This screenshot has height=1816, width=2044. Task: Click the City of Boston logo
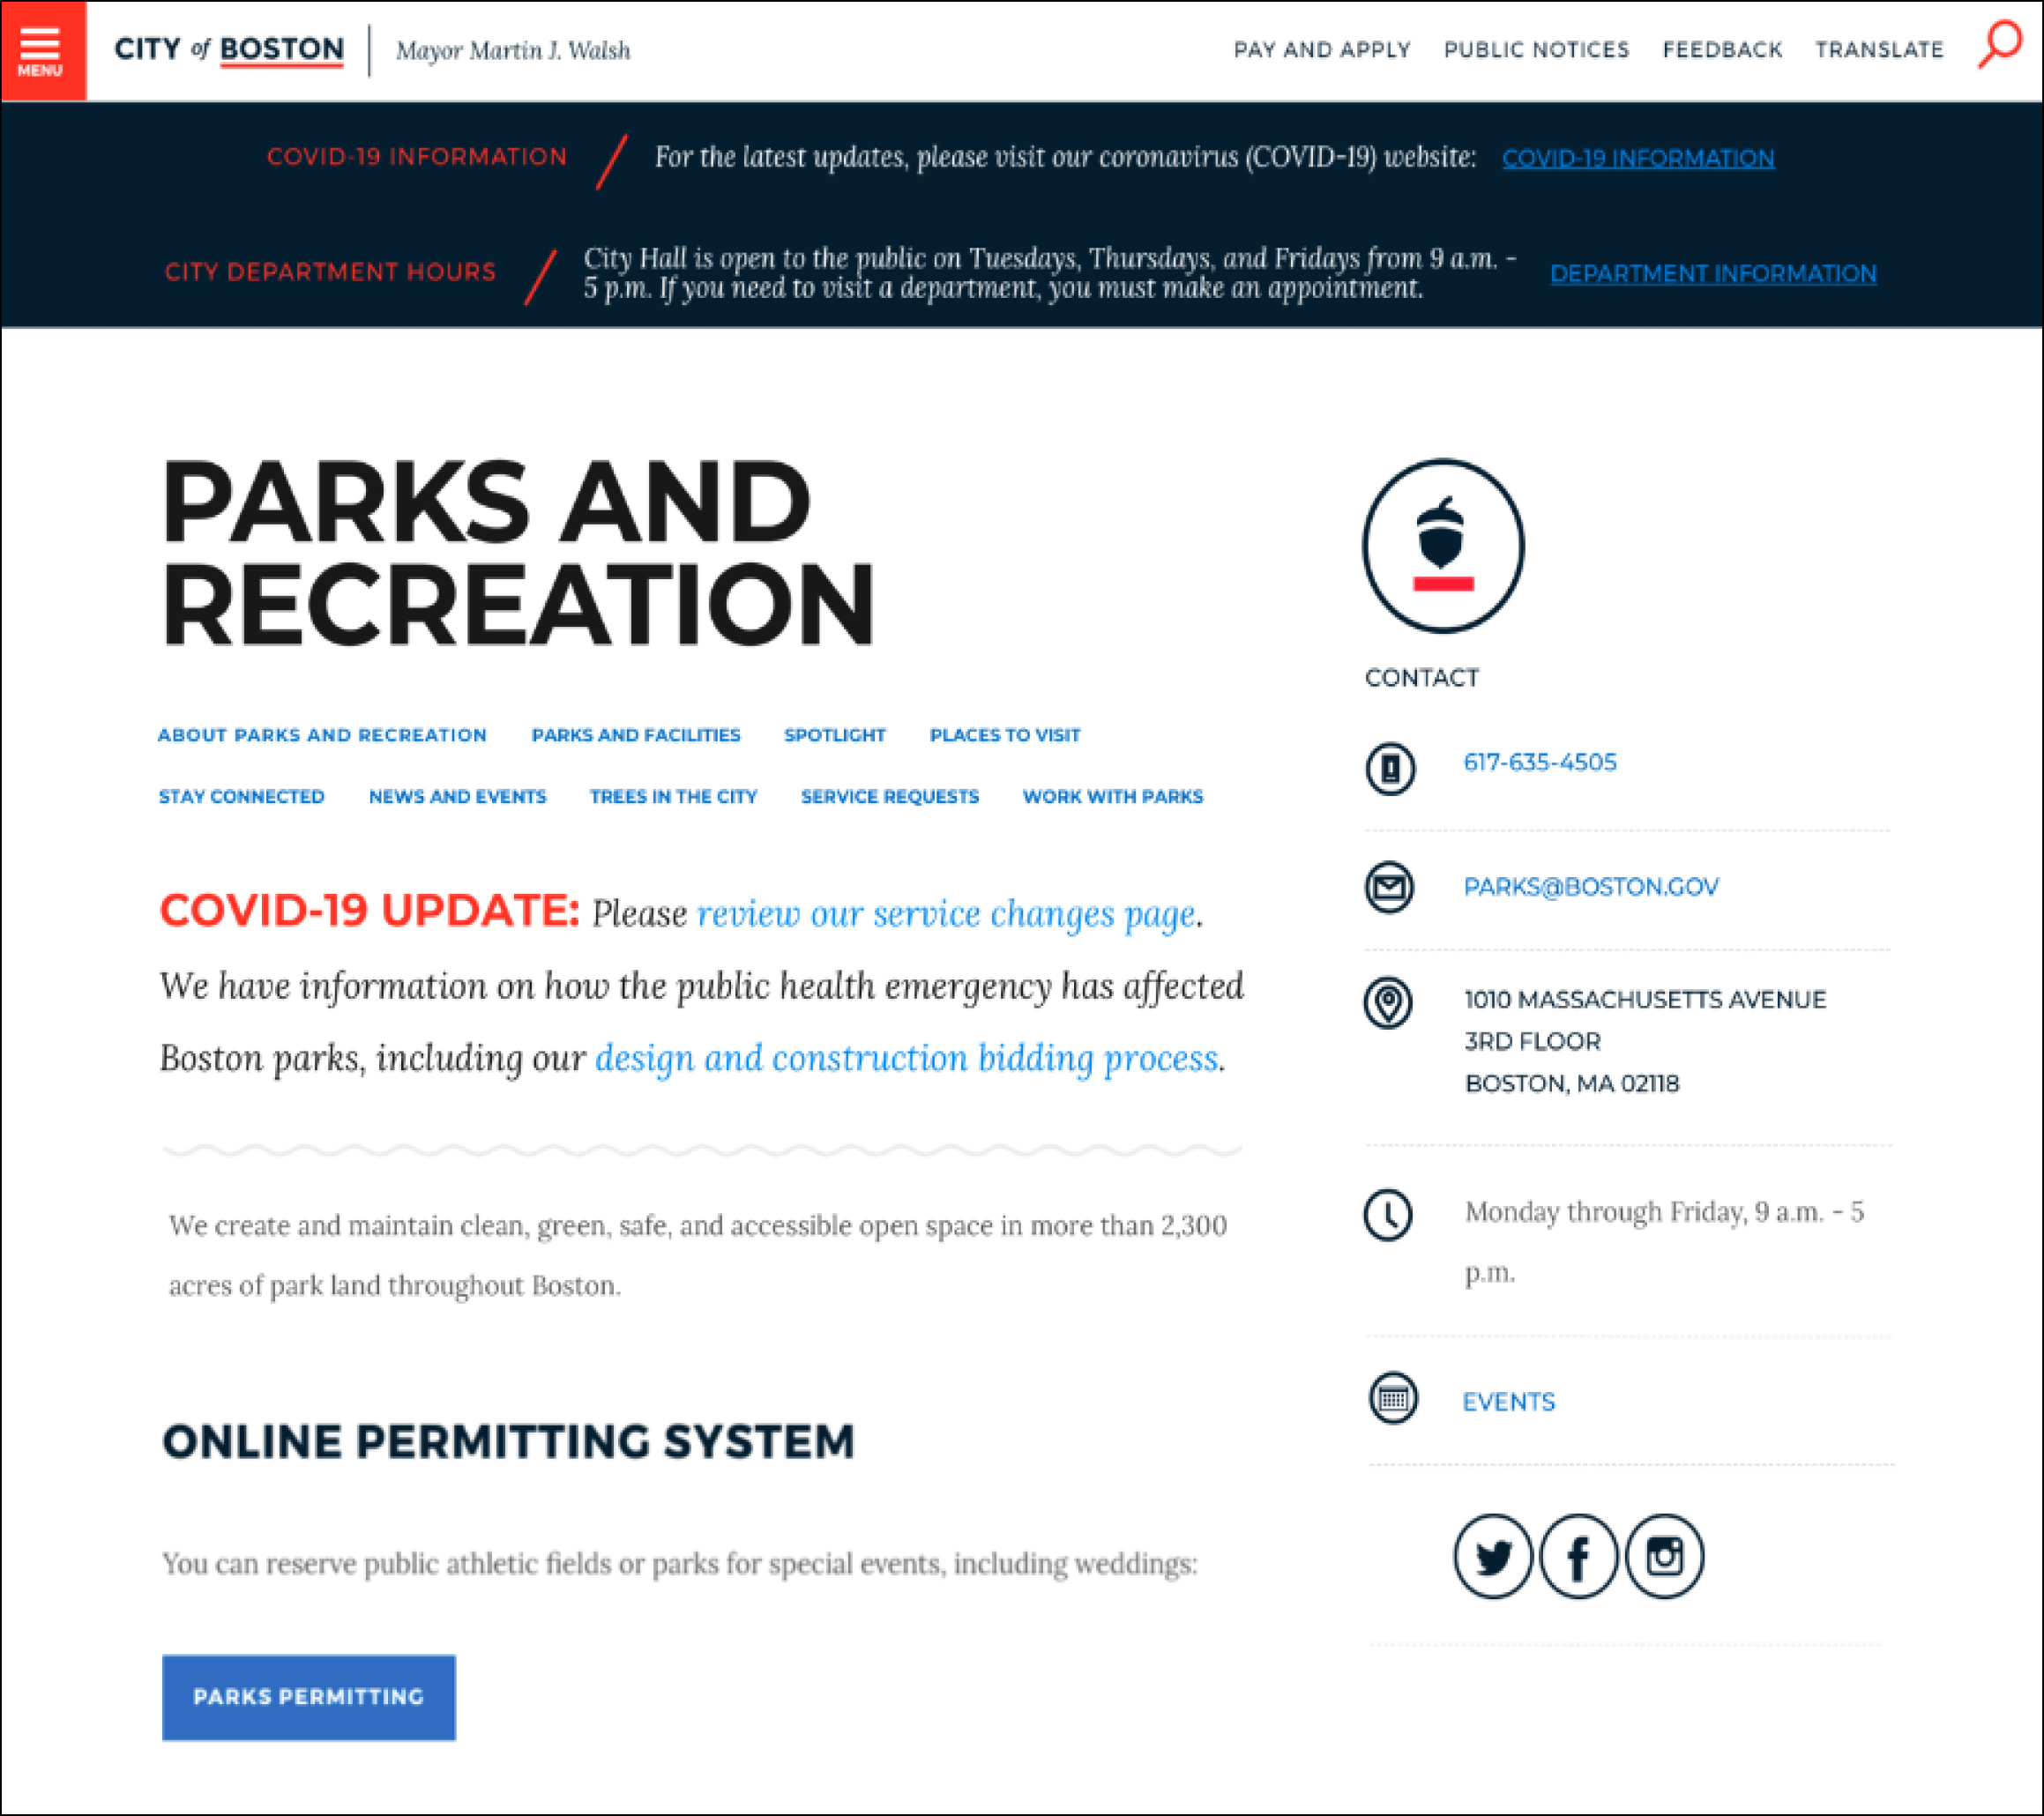(229, 50)
